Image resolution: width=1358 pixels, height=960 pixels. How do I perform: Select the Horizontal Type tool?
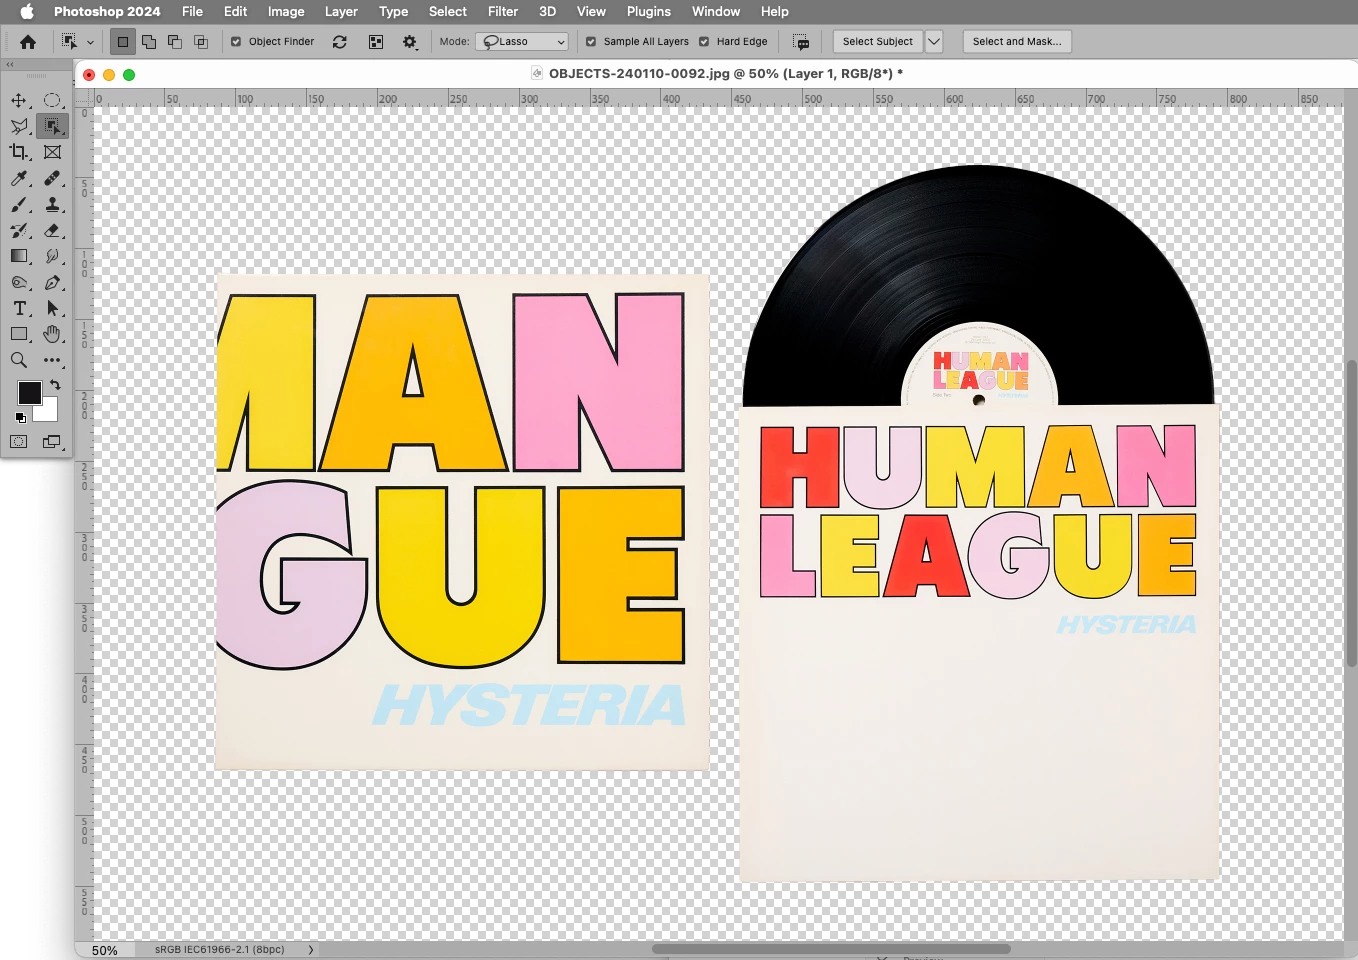(x=19, y=308)
